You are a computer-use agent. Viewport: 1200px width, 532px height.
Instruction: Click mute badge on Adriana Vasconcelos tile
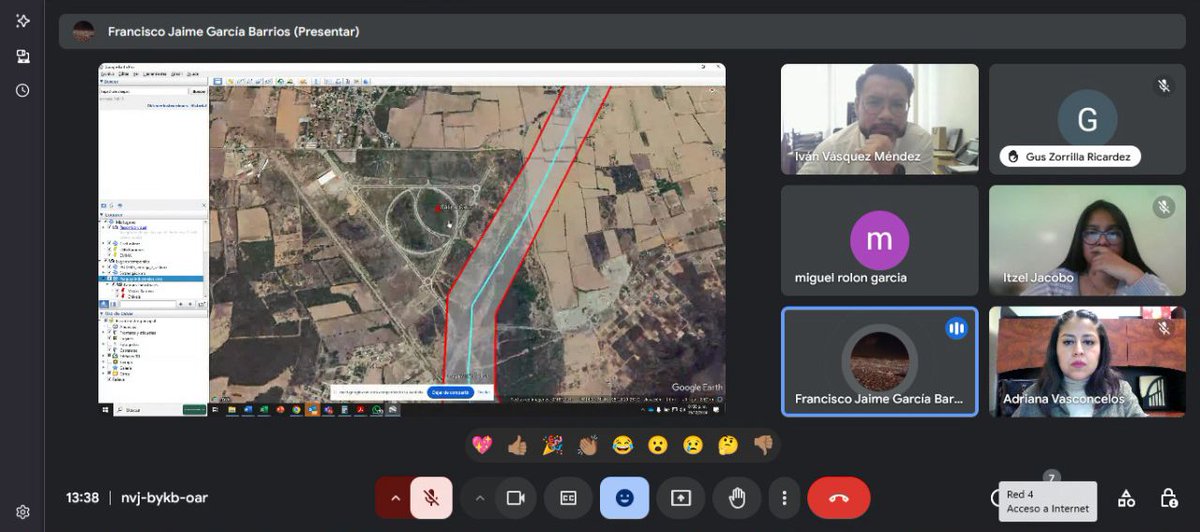tap(1164, 328)
